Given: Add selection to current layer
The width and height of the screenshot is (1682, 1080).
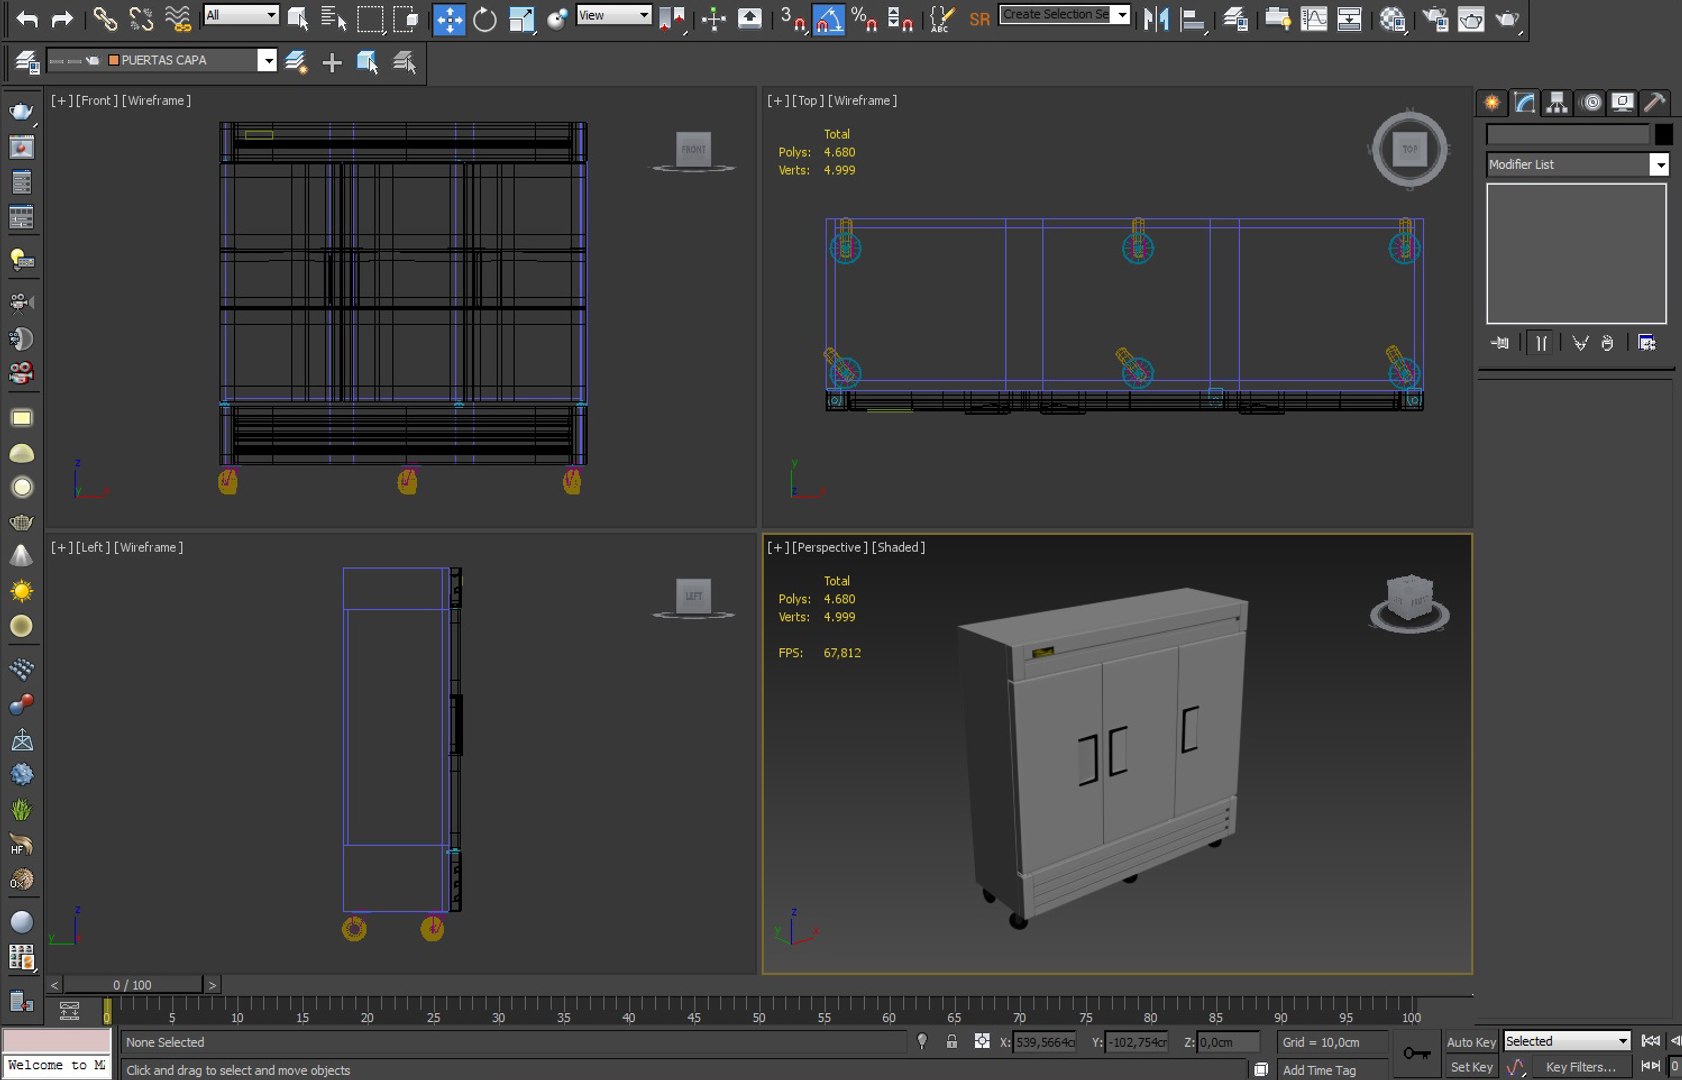Looking at the screenshot, I should pos(332,62).
